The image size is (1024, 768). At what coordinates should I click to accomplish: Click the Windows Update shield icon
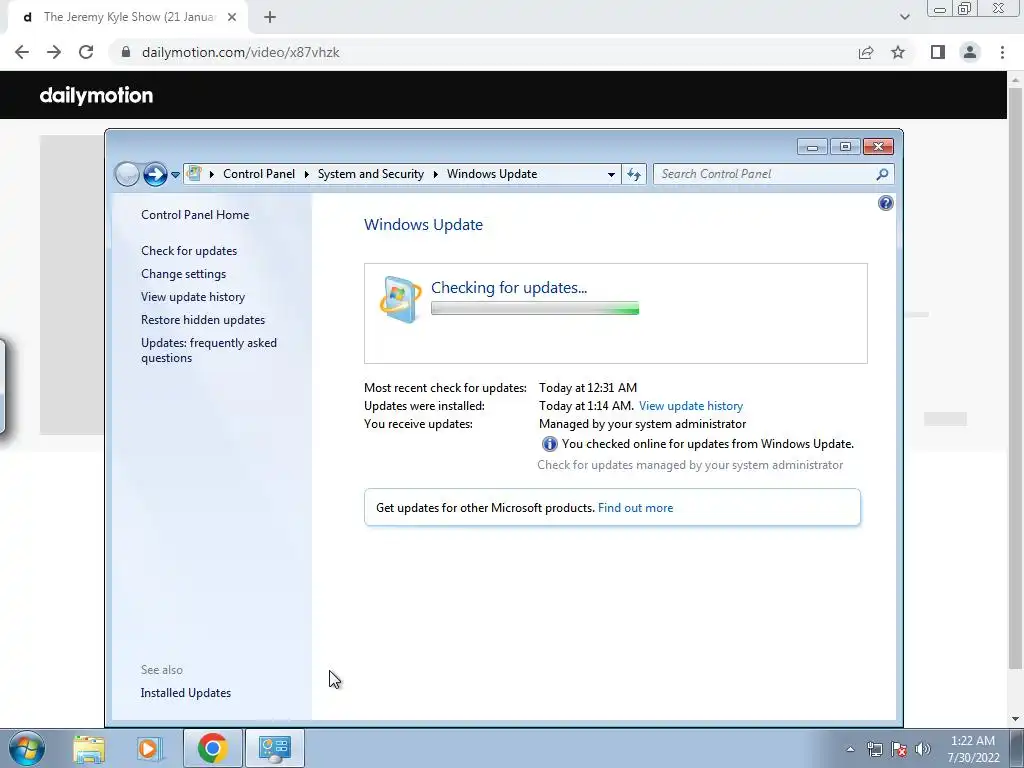[400, 299]
